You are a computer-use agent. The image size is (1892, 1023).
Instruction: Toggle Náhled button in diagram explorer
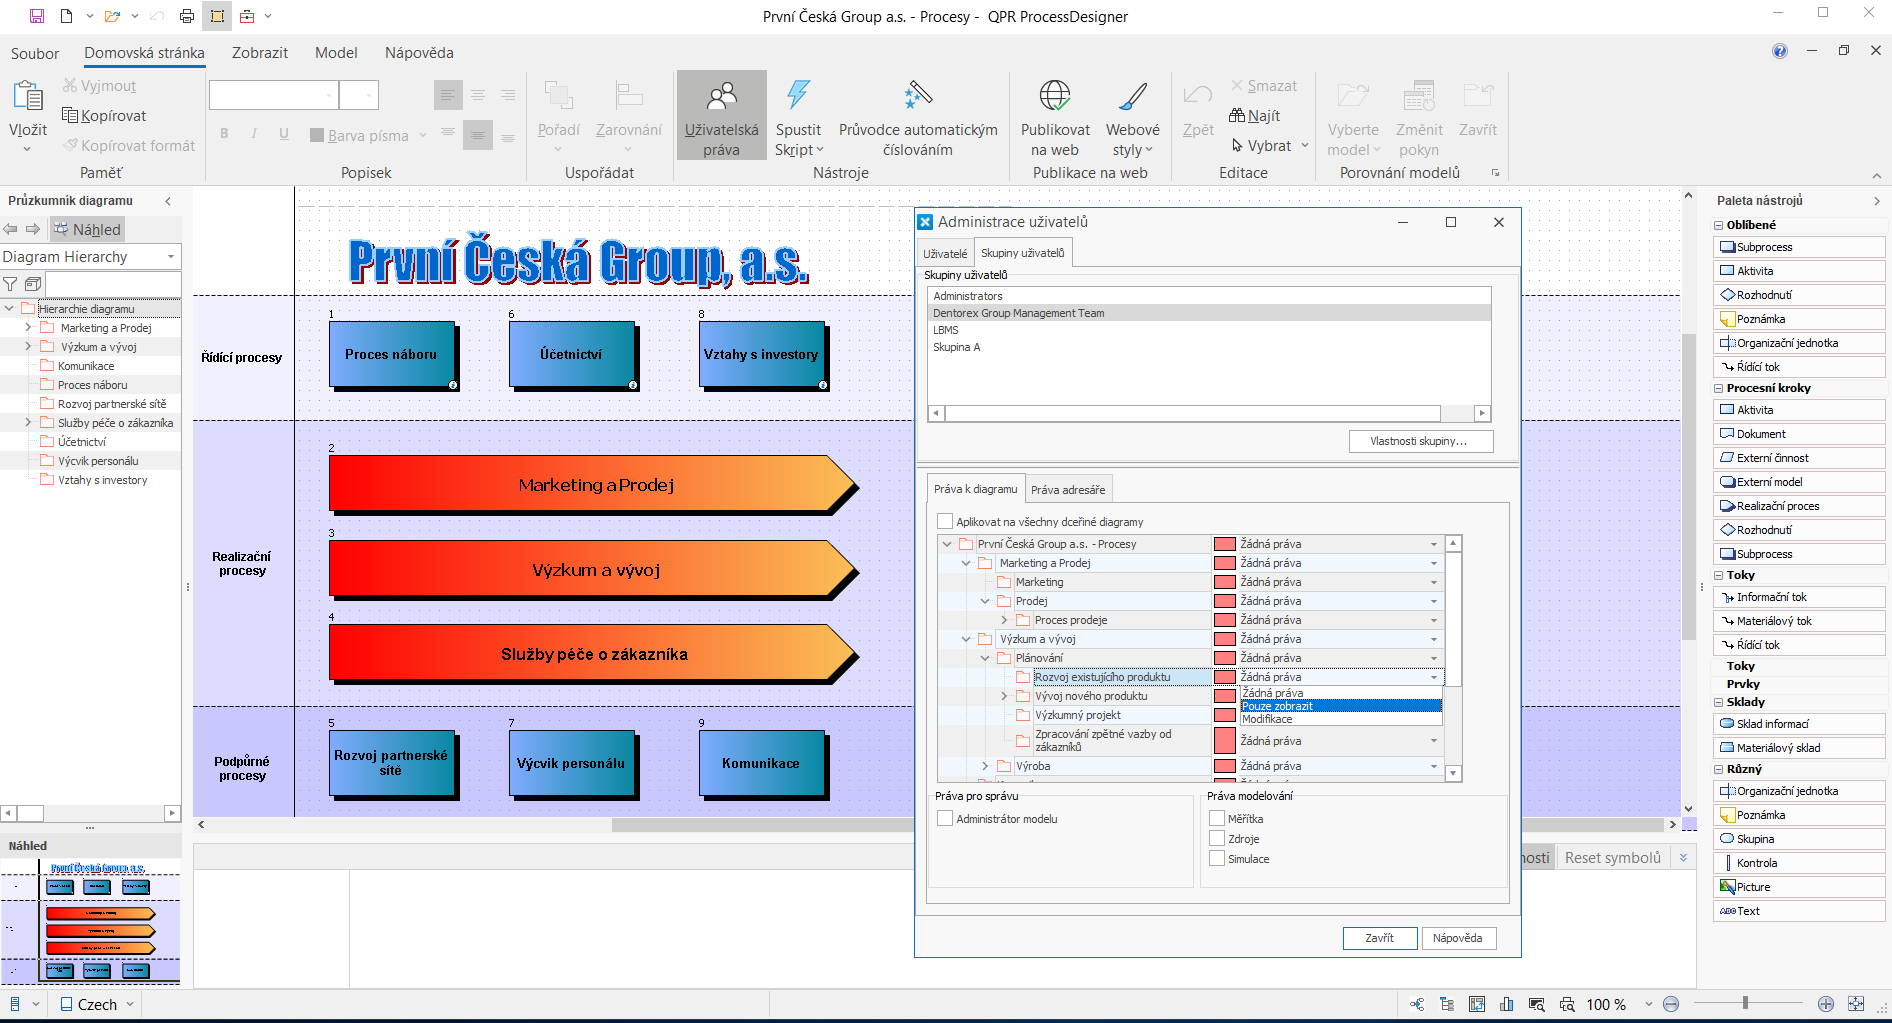tap(87, 229)
